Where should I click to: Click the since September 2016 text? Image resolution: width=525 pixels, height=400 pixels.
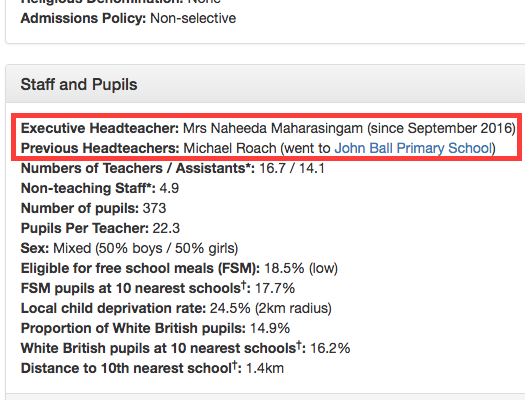point(442,129)
